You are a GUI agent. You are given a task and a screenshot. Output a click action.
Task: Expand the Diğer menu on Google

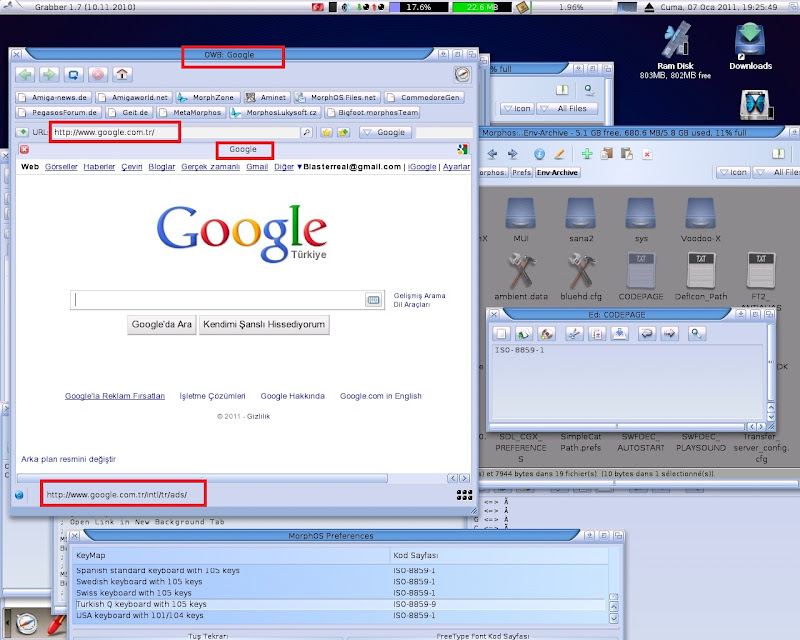tap(288, 166)
